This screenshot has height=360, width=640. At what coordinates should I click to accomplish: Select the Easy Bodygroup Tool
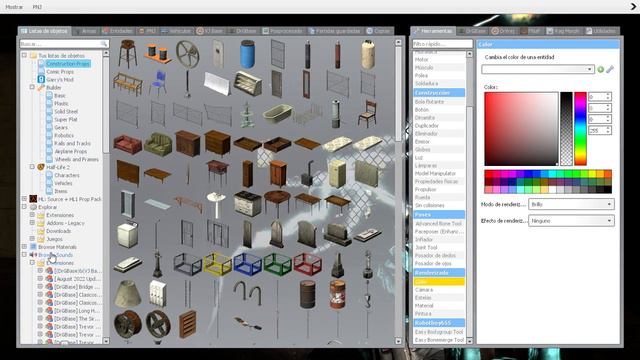pos(439,332)
